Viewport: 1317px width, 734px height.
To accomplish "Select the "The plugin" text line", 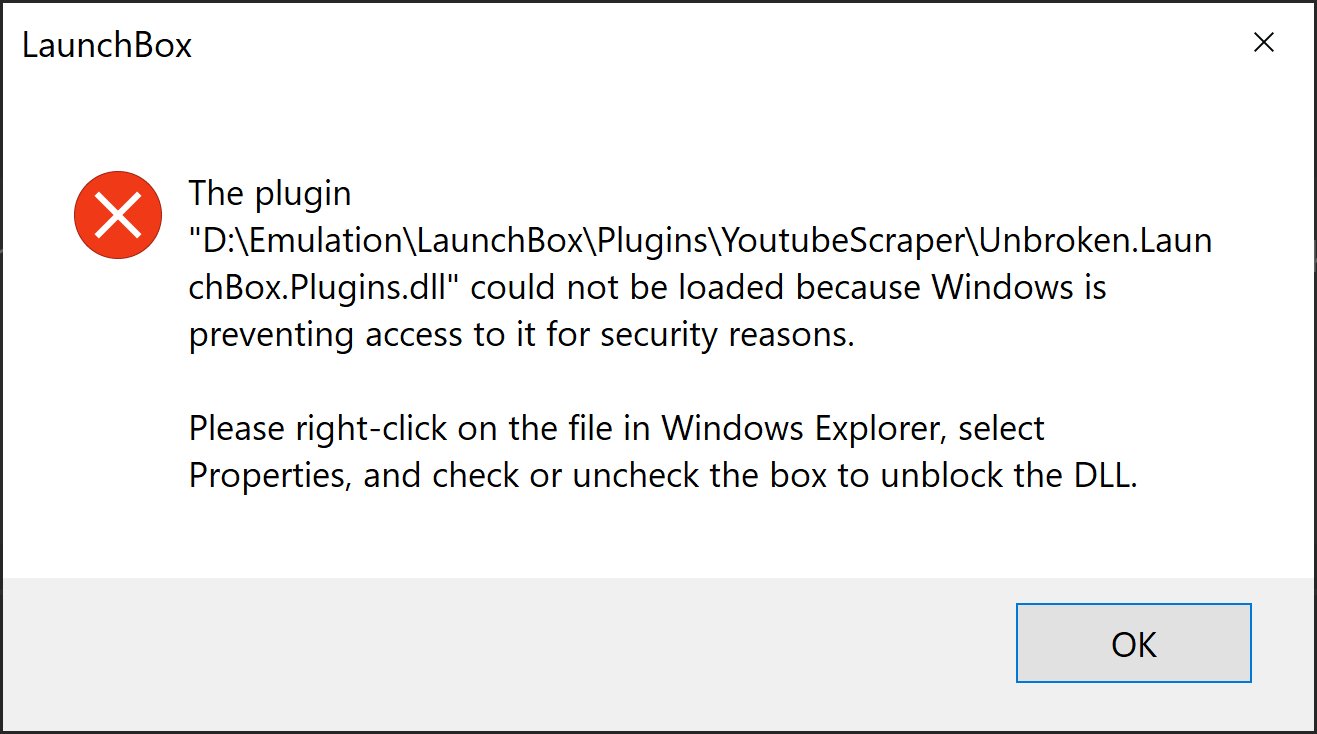I will coord(270,192).
